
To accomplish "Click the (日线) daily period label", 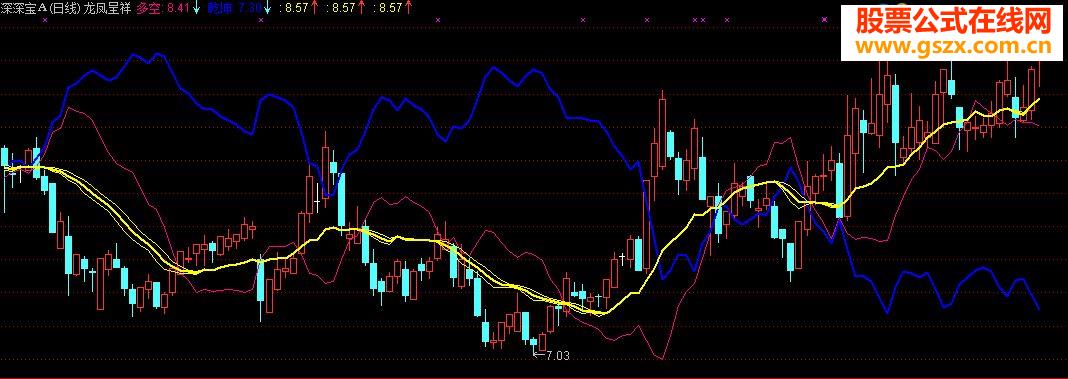I will point(64,8).
